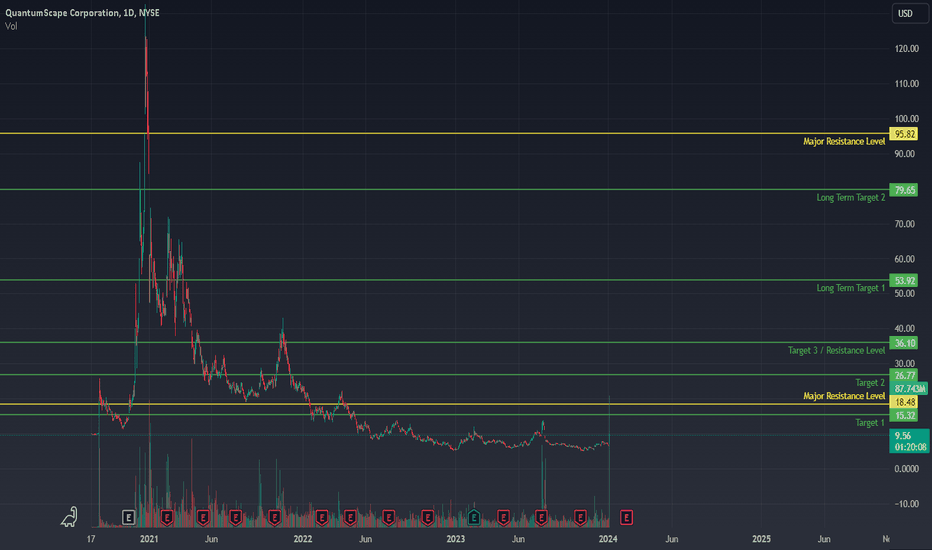Select the Vol indicator label

point(11,26)
